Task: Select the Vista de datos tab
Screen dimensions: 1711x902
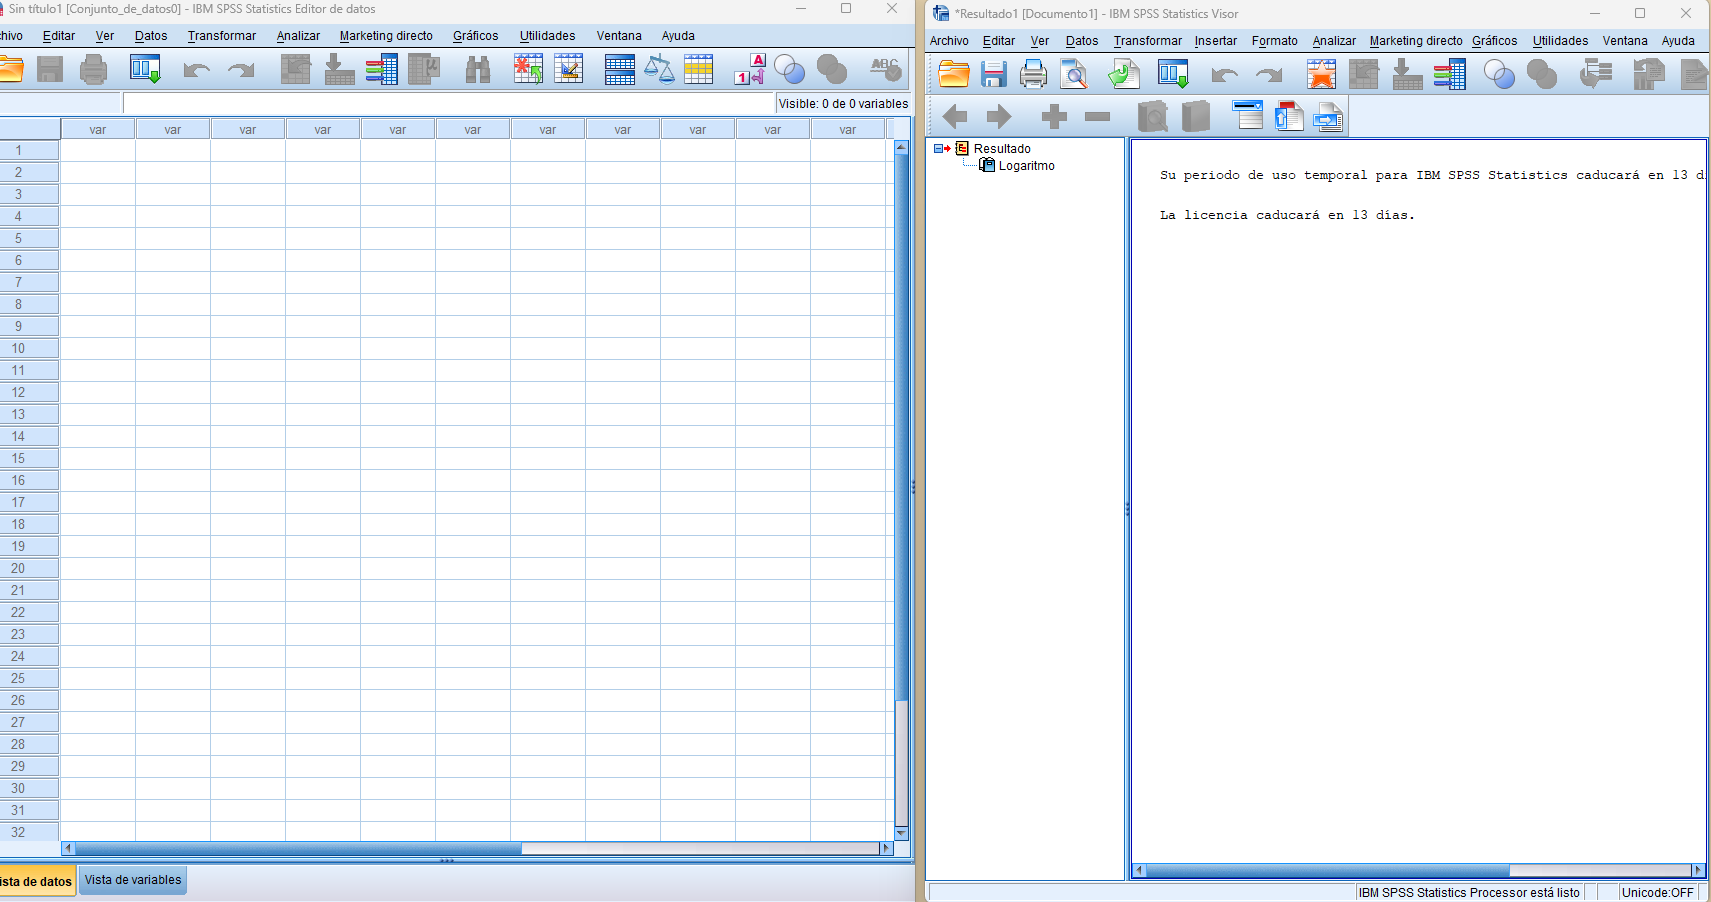Action: click(37, 881)
